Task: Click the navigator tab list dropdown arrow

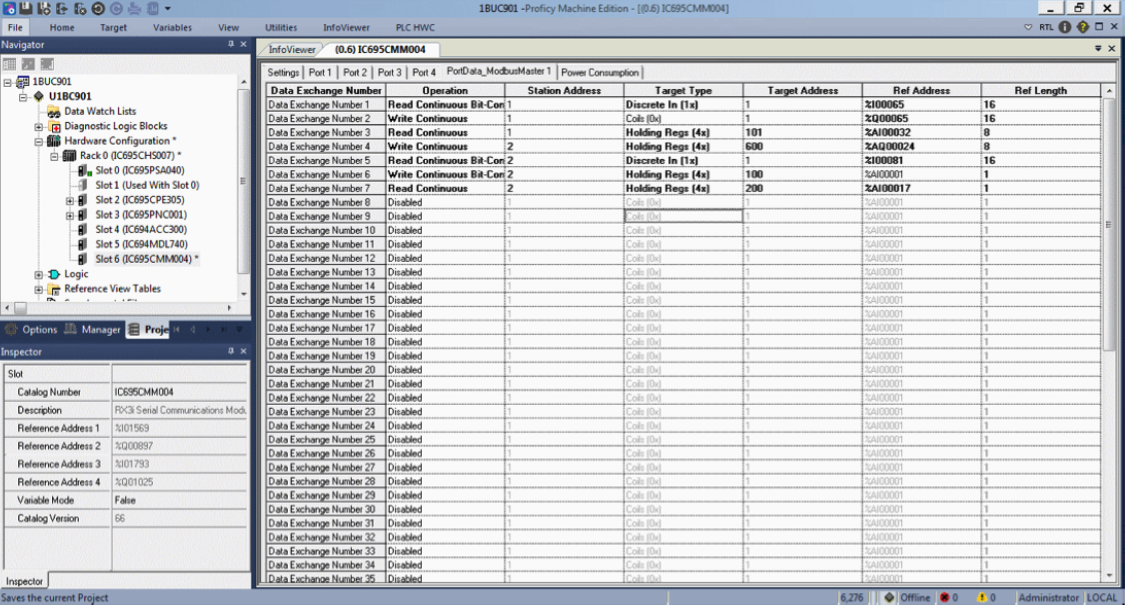Action: click(240, 329)
